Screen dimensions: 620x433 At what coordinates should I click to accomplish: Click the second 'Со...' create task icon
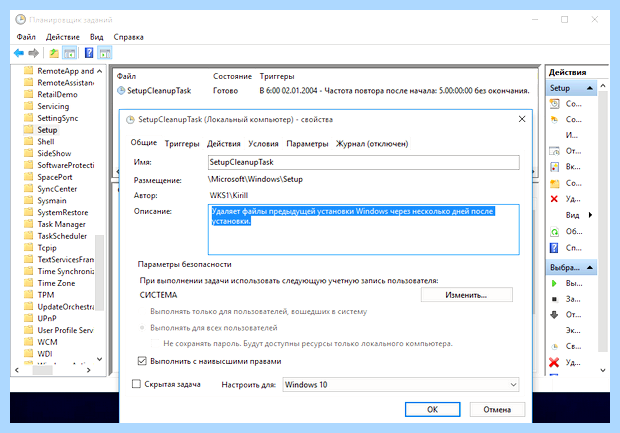[x=555, y=119]
